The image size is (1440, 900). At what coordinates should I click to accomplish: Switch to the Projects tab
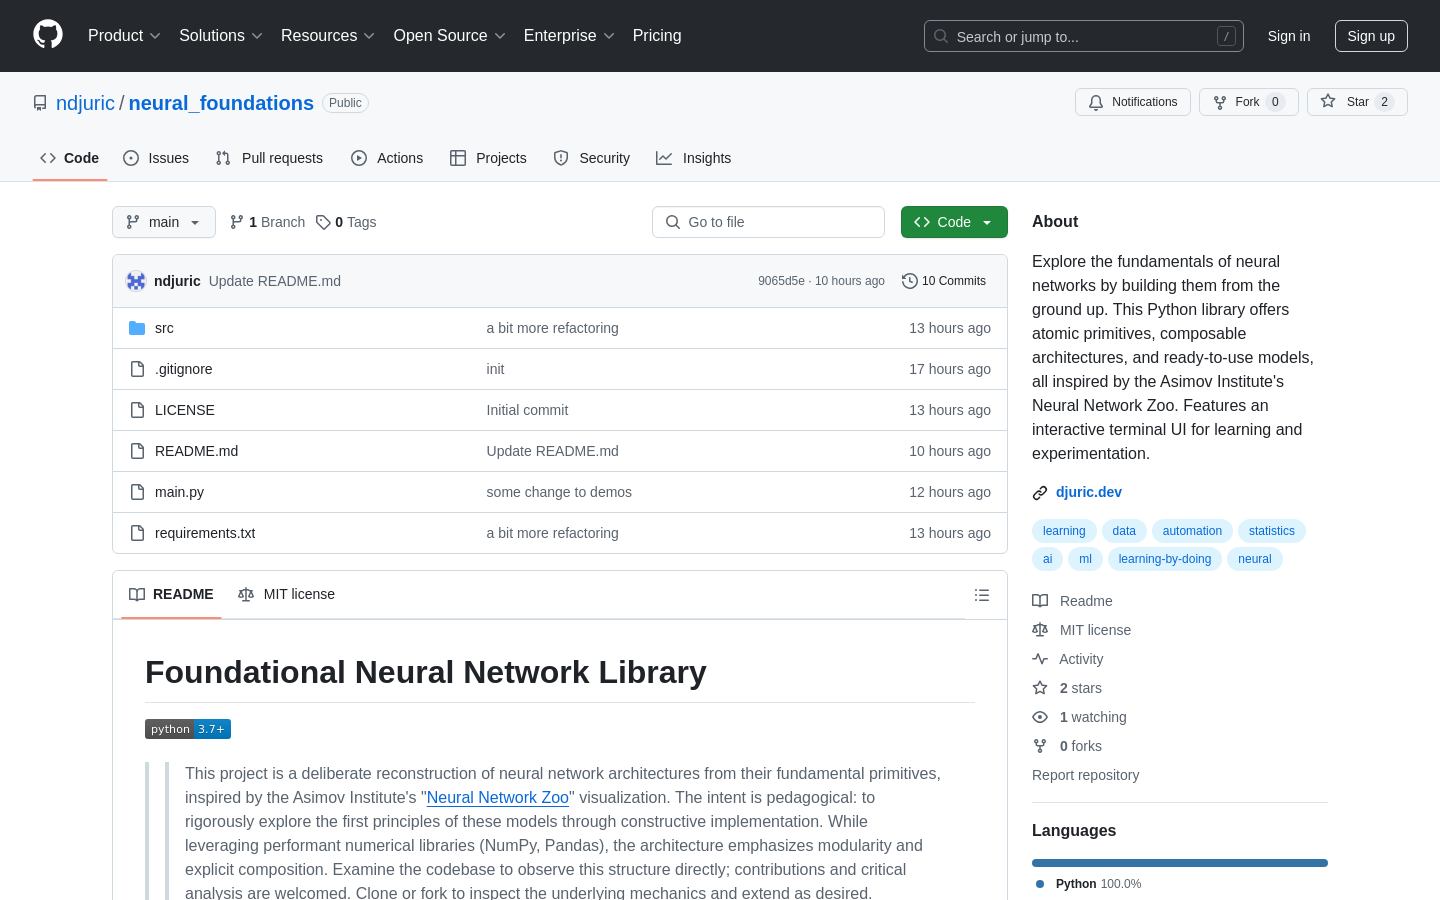(x=488, y=158)
